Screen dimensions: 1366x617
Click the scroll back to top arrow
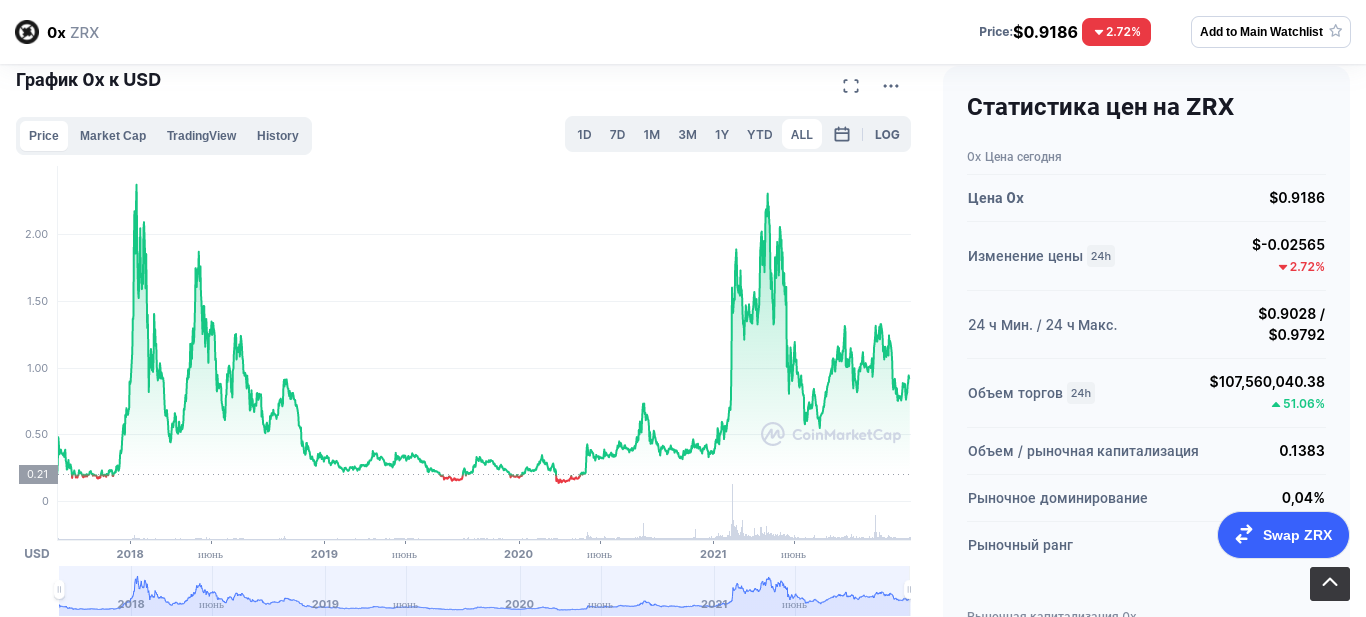pos(1330,584)
